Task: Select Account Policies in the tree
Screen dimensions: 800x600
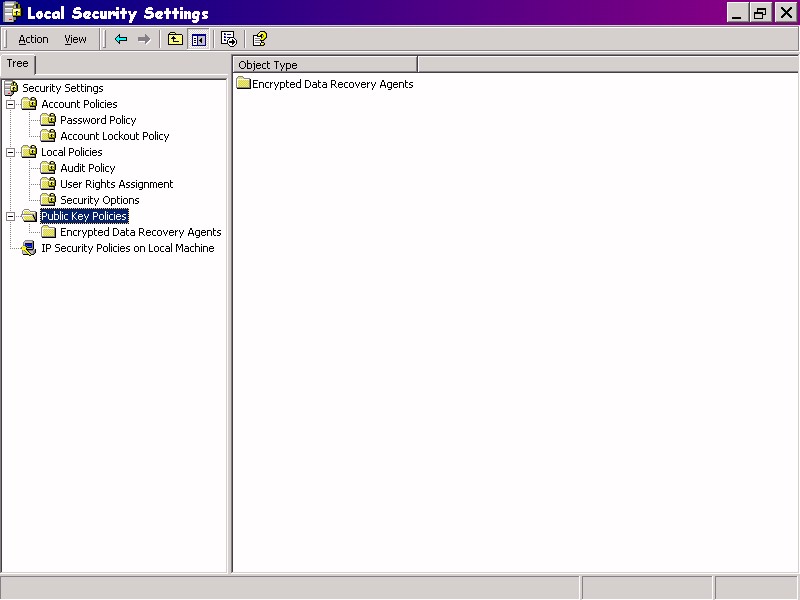Action: (x=79, y=104)
